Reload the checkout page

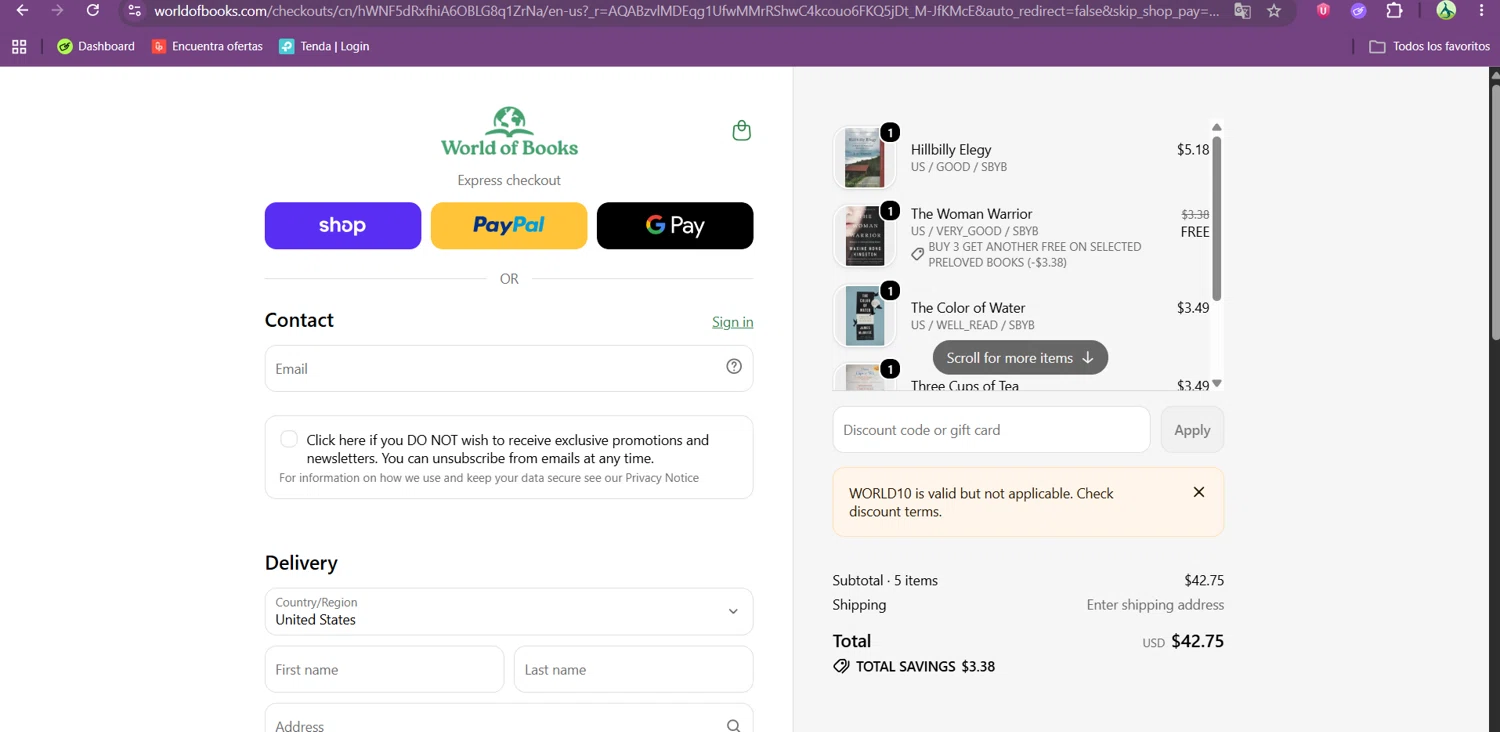(93, 11)
